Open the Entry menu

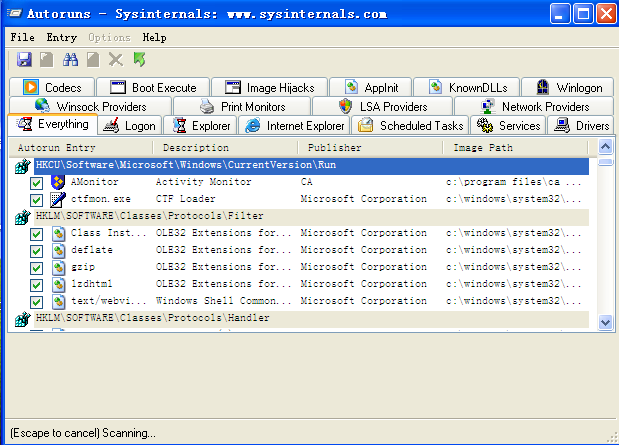(62, 38)
